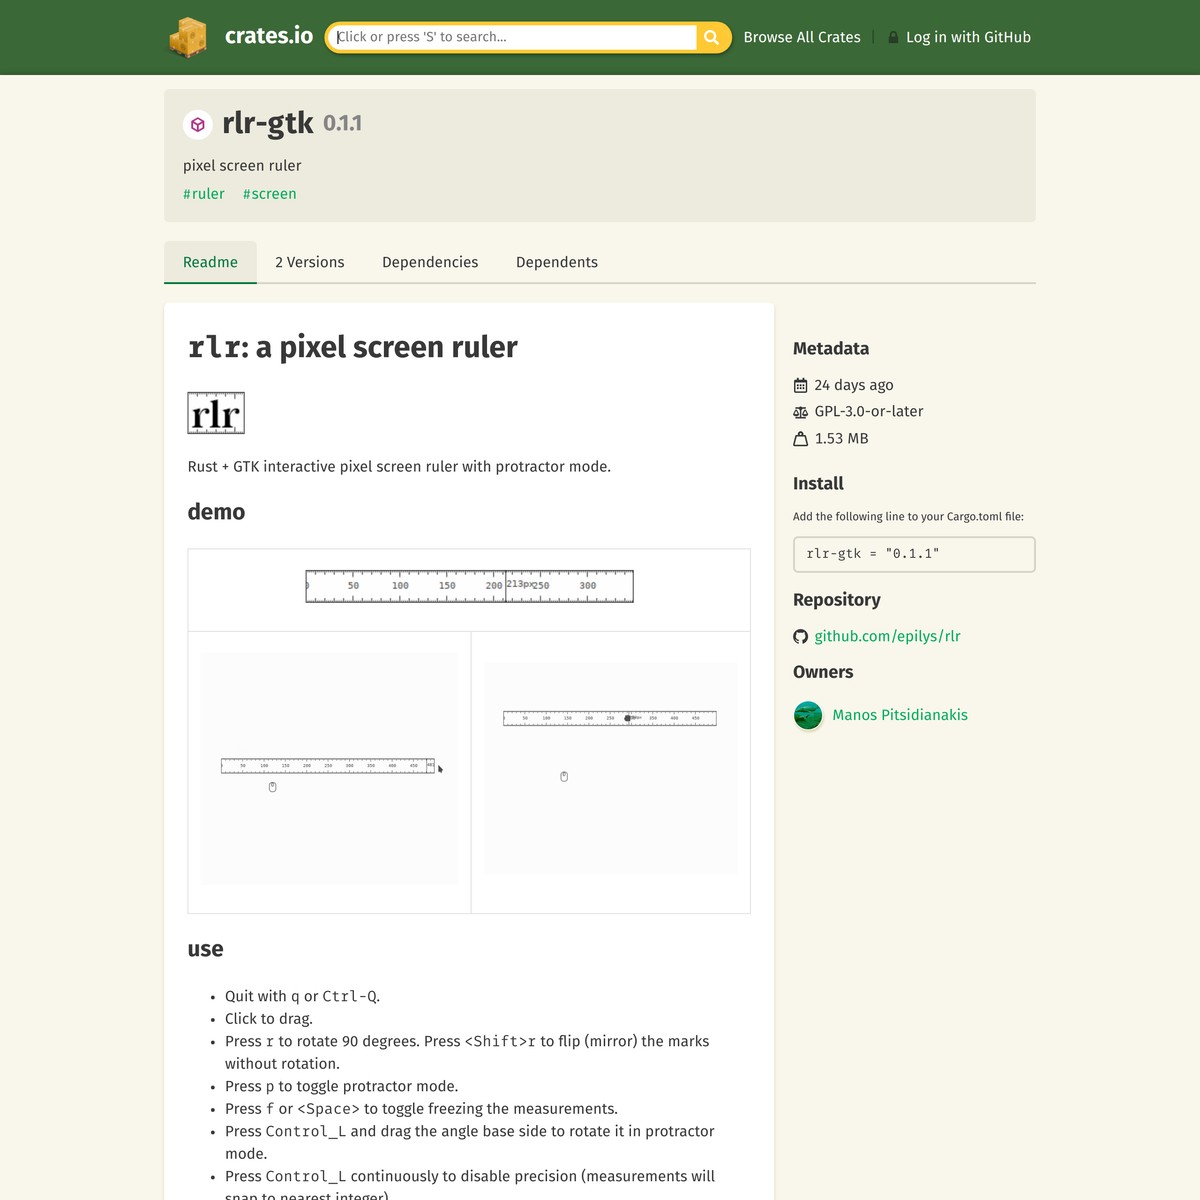The width and height of the screenshot is (1200, 1200).
Task: Click the yellow search magnifier icon
Action: pos(711,37)
